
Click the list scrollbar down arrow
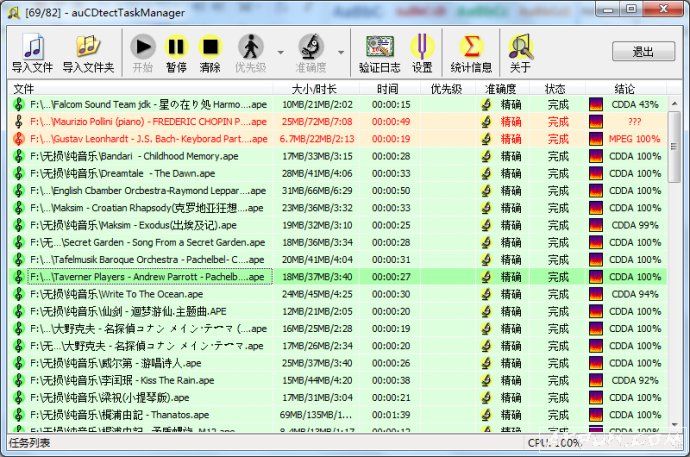[x=674, y=425]
